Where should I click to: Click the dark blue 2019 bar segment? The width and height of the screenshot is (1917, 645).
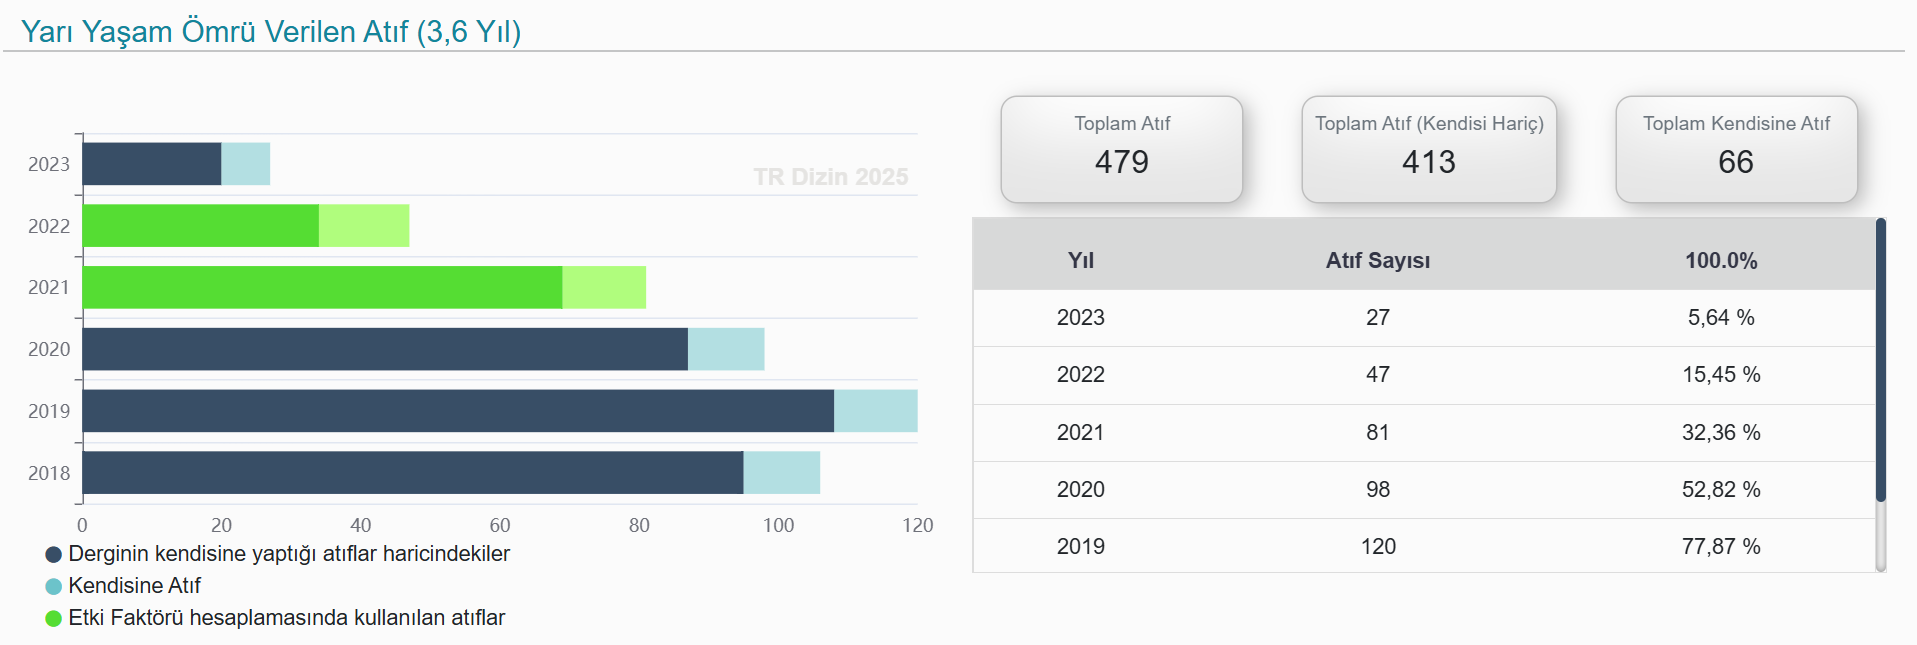pyautogui.click(x=458, y=411)
